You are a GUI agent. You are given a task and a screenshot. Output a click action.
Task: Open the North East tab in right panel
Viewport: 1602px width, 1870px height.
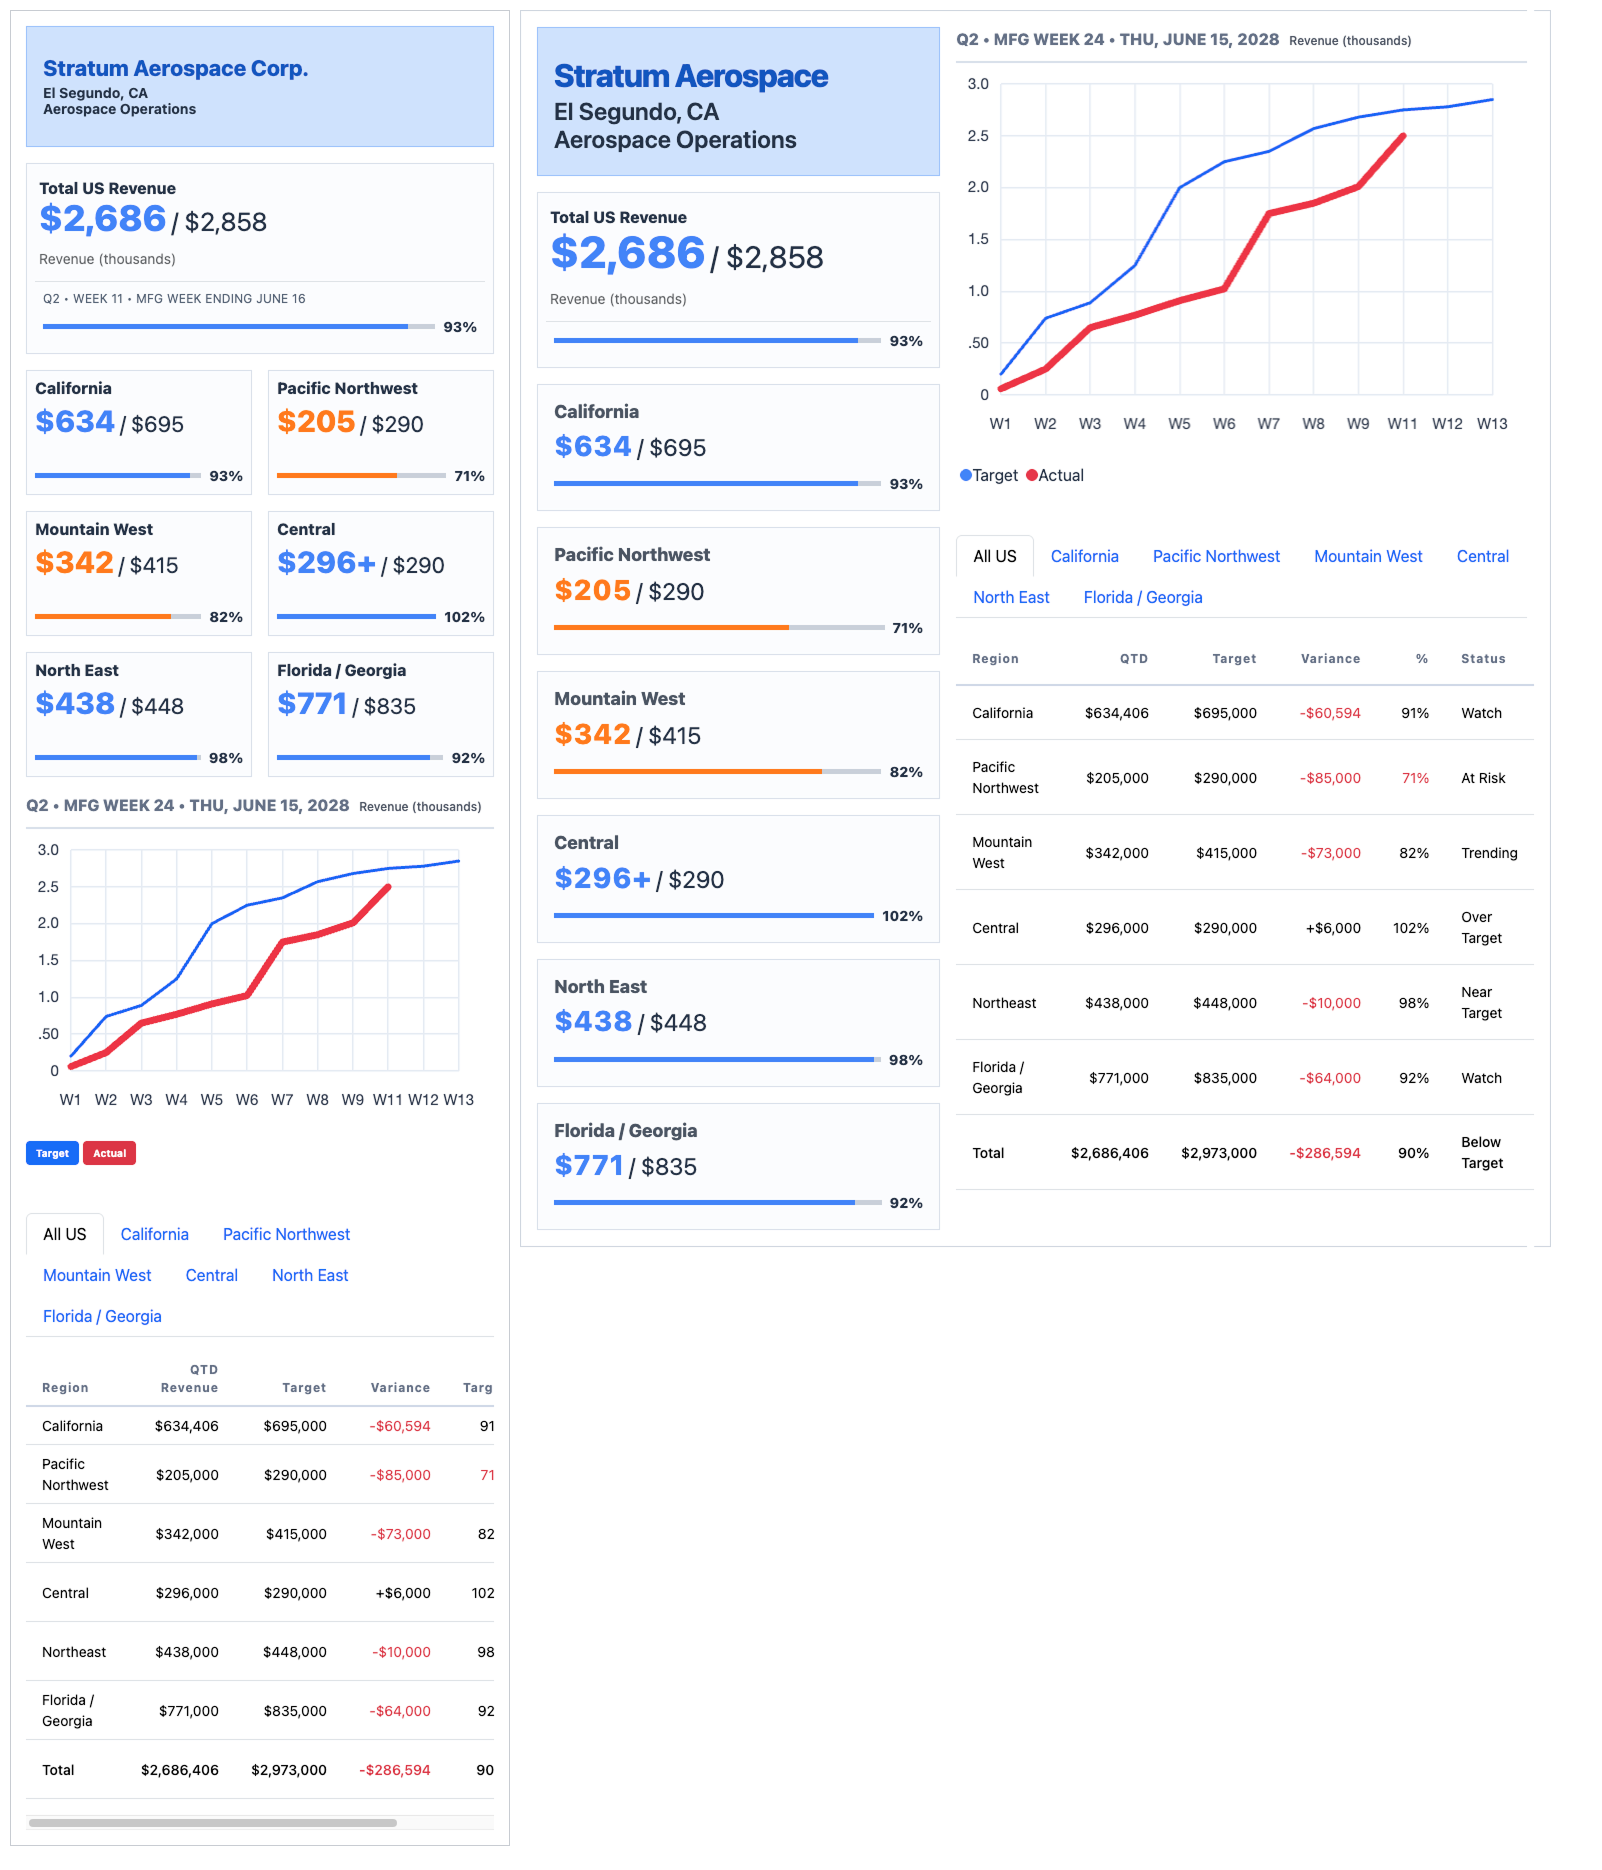point(1011,597)
